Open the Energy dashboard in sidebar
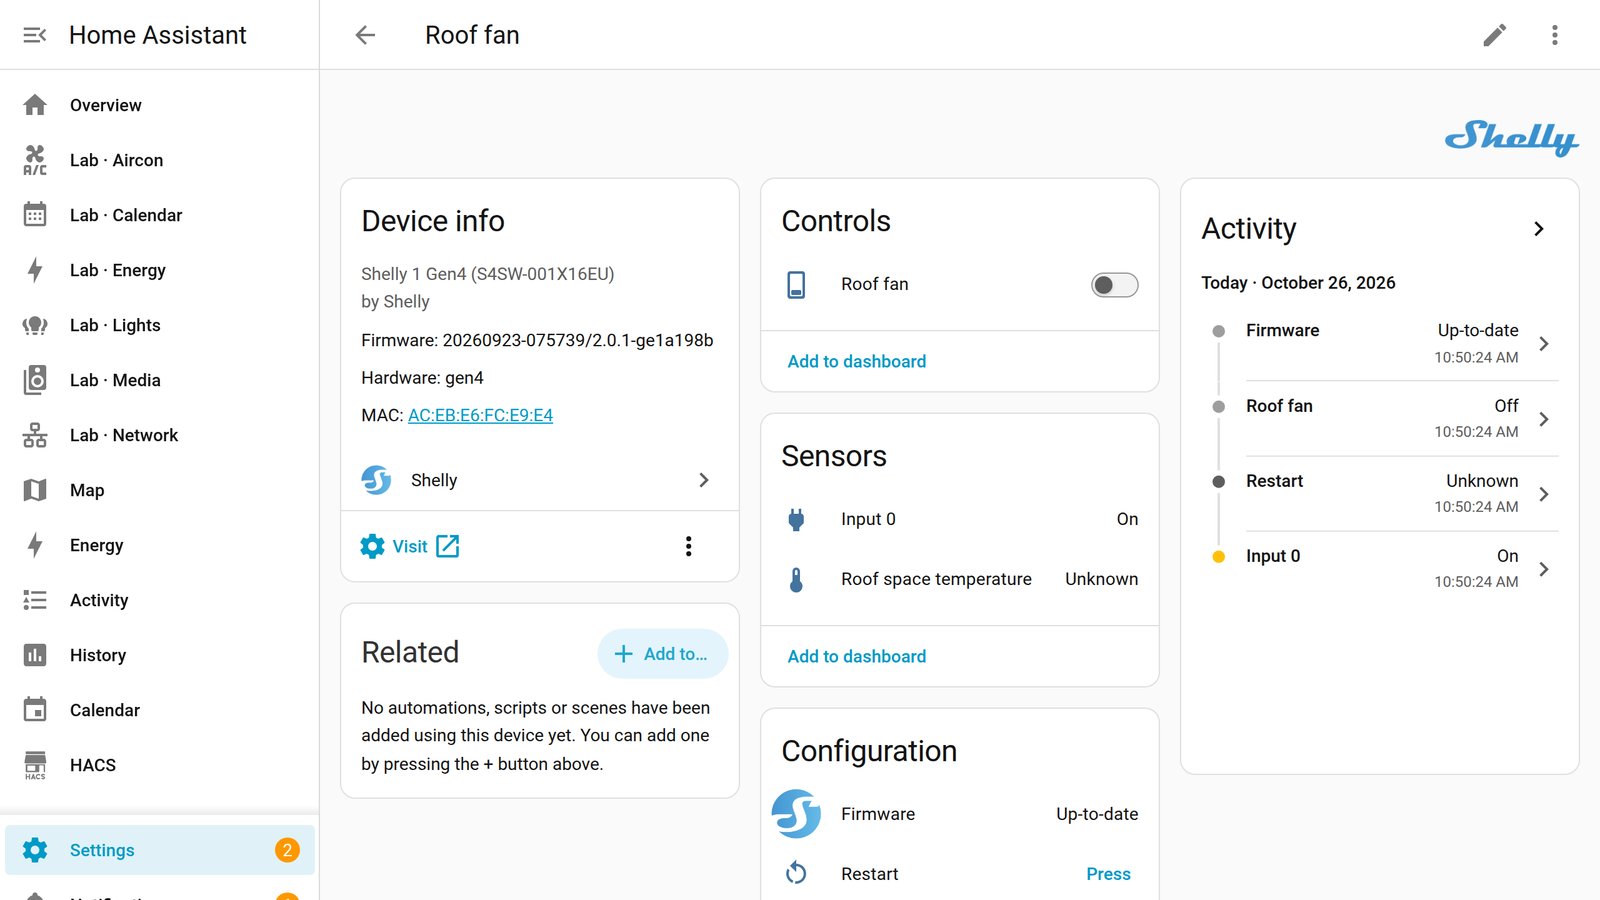The width and height of the screenshot is (1600, 900). (160, 545)
